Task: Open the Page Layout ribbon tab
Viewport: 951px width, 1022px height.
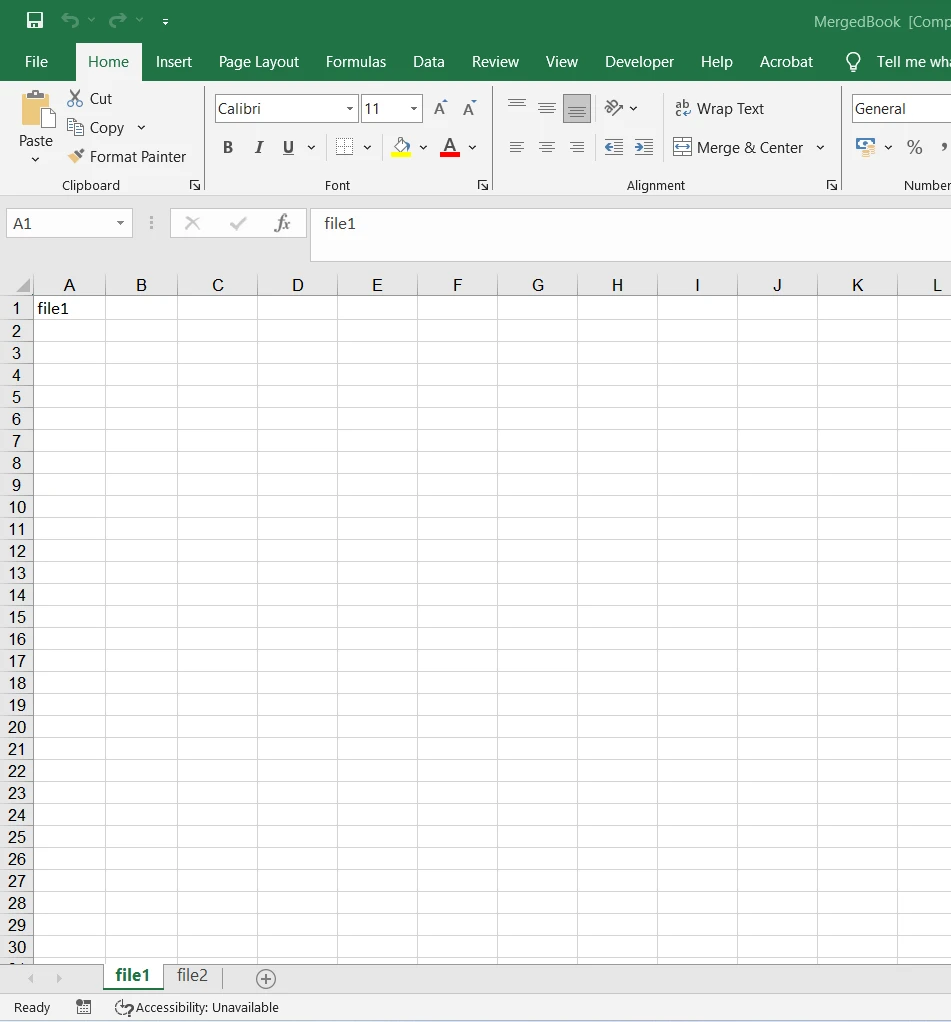Action: (x=258, y=62)
